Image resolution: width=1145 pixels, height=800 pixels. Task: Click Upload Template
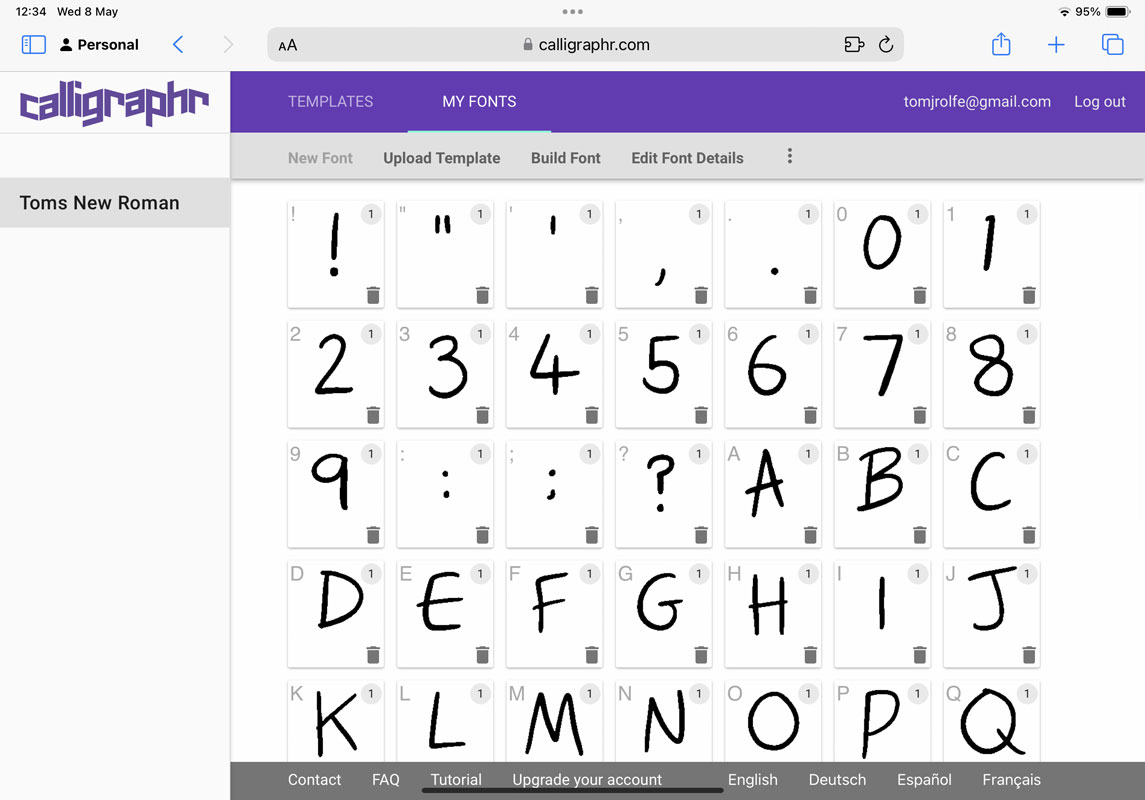[x=442, y=158]
